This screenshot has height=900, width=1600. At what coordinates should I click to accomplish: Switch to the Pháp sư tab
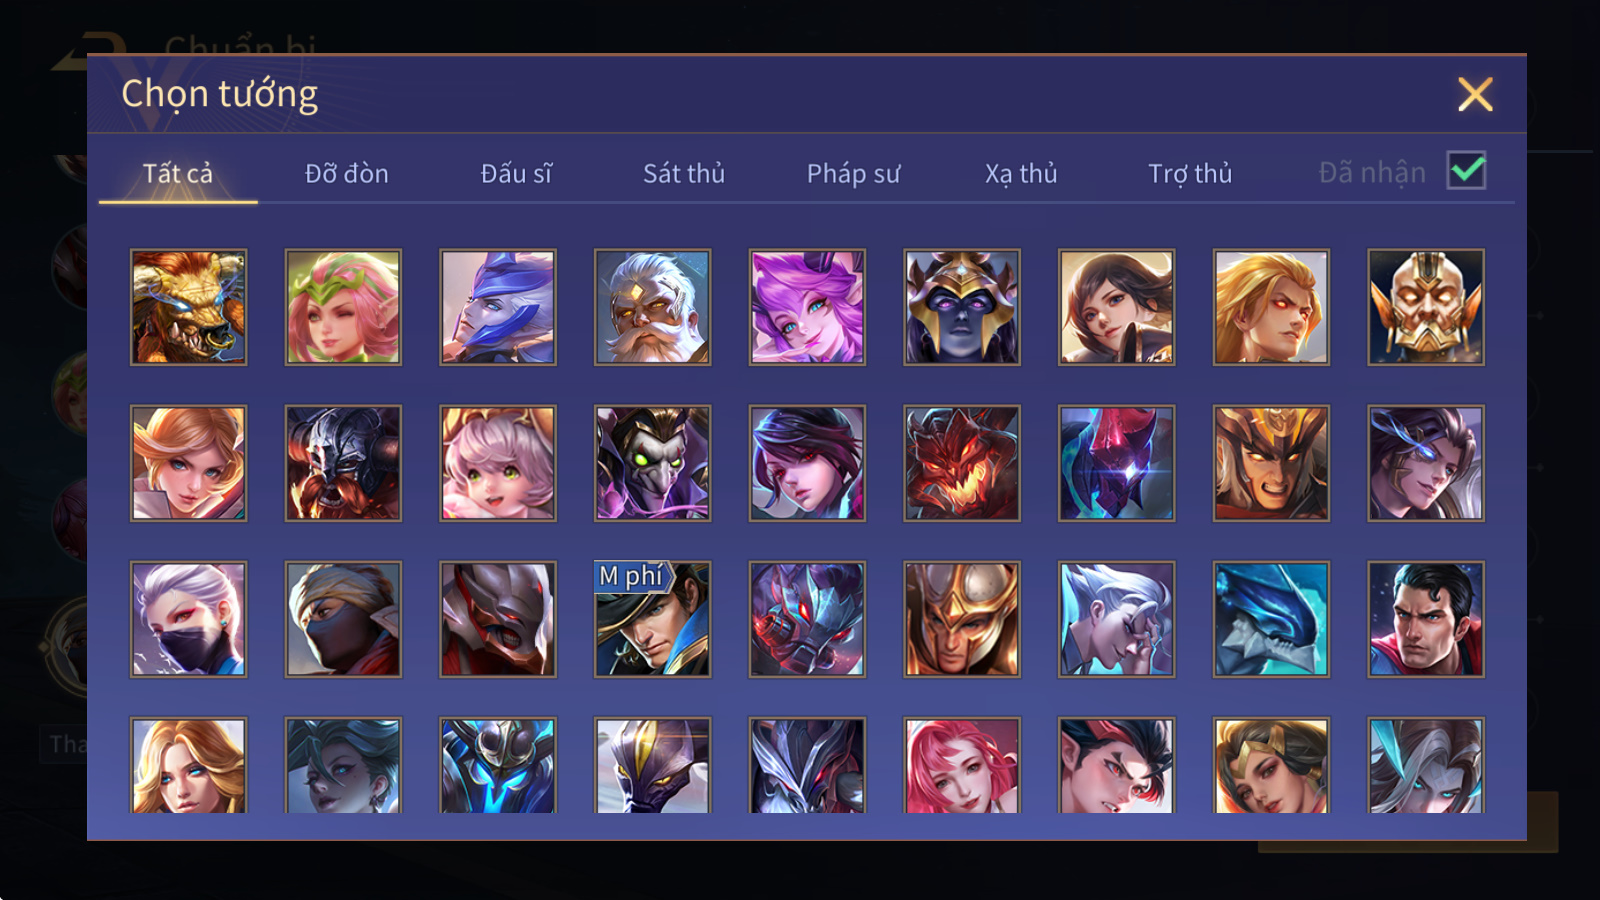(x=853, y=174)
